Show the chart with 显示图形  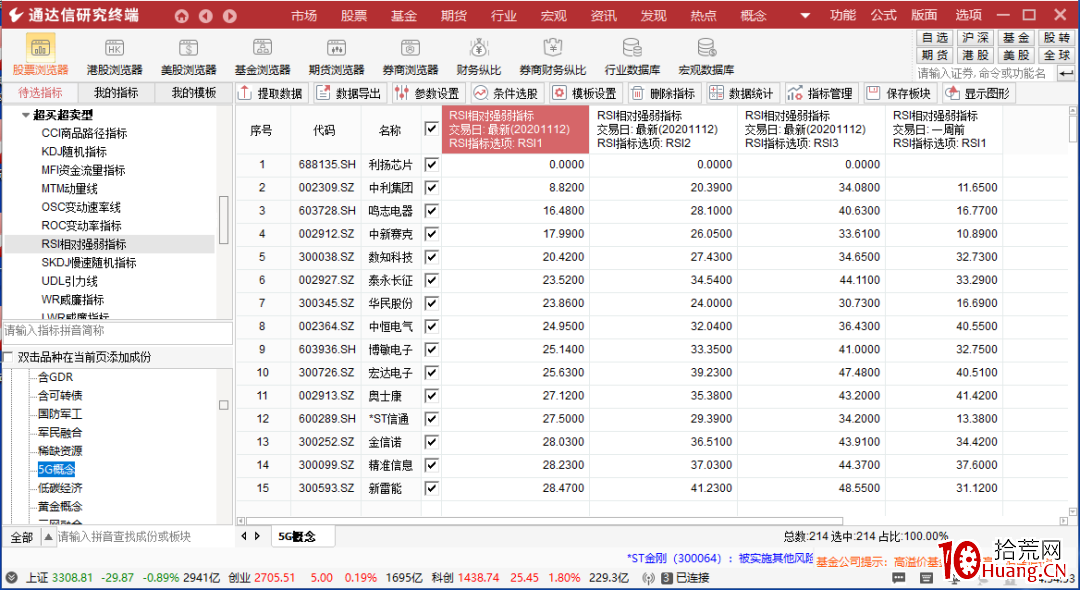979,94
